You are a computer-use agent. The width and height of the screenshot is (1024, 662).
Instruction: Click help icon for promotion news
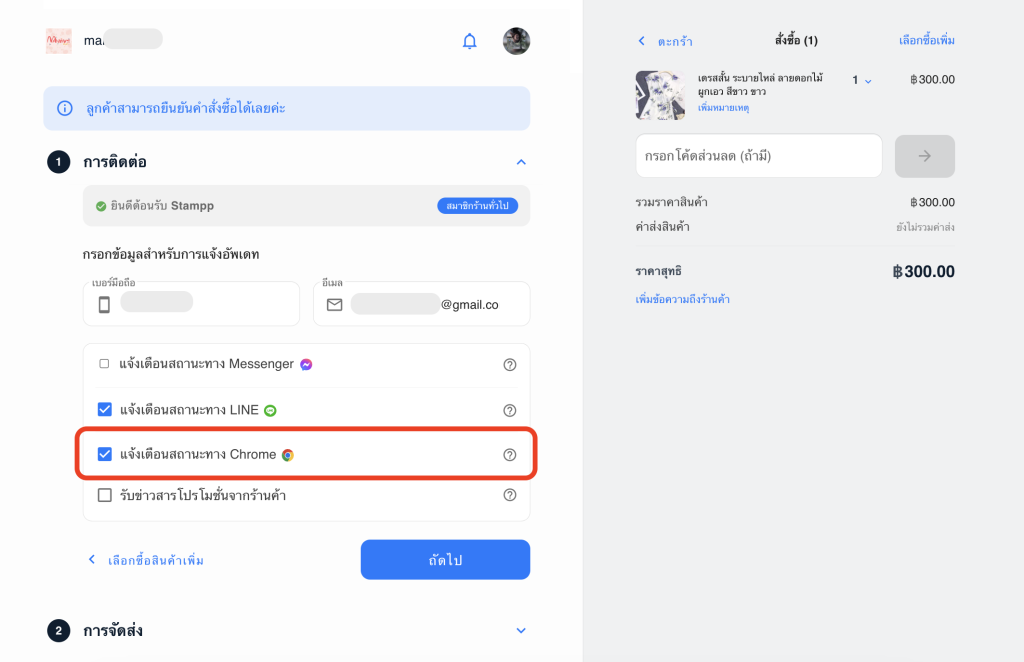[x=510, y=495]
